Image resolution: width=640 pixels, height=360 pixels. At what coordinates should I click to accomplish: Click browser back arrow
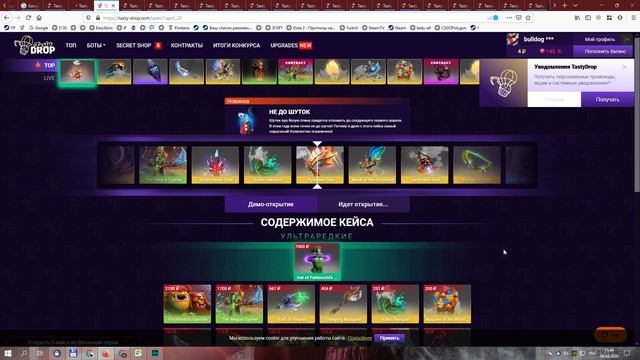7,18
